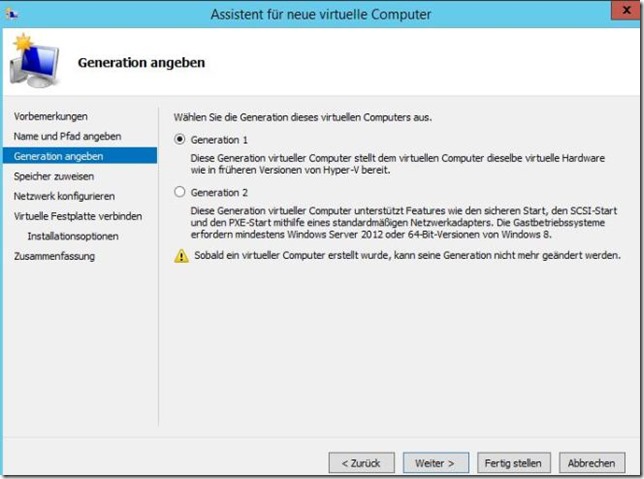Click the virtual computer monitor icon
Viewport: 644px width, 479px height.
[x=35, y=61]
